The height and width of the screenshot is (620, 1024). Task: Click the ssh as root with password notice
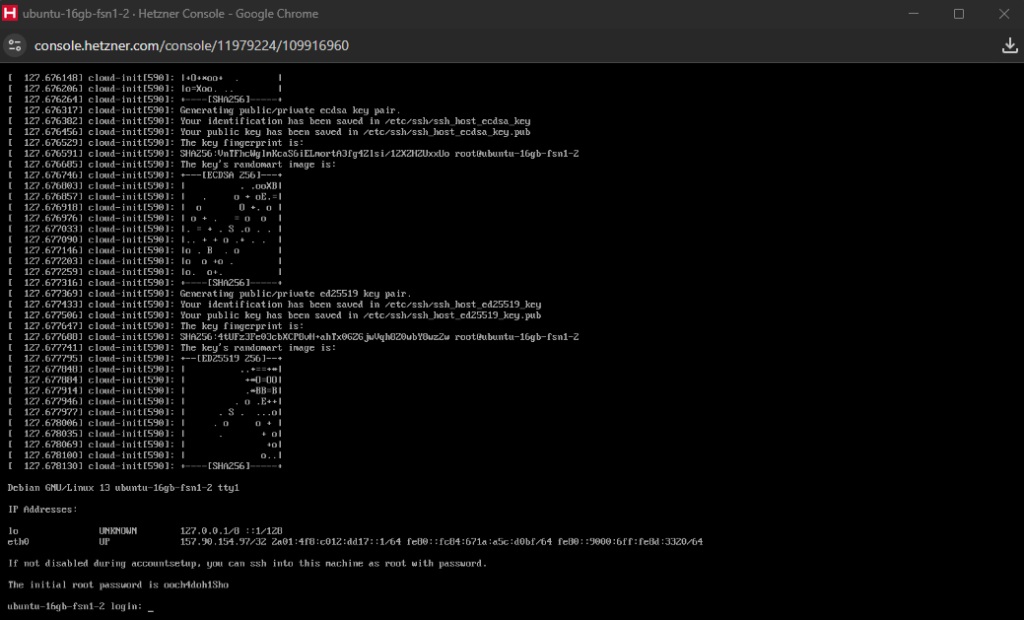pyautogui.click(x=247, y=563)
